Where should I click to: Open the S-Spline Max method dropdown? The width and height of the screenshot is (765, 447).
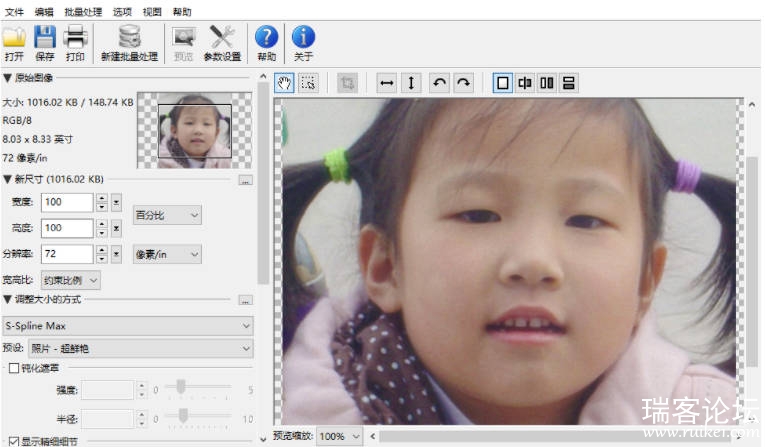(128, 325)
